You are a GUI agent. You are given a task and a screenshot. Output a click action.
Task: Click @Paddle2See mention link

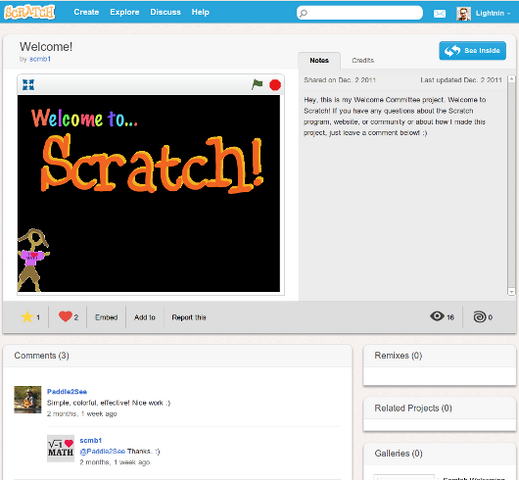(x=102, y=451)
